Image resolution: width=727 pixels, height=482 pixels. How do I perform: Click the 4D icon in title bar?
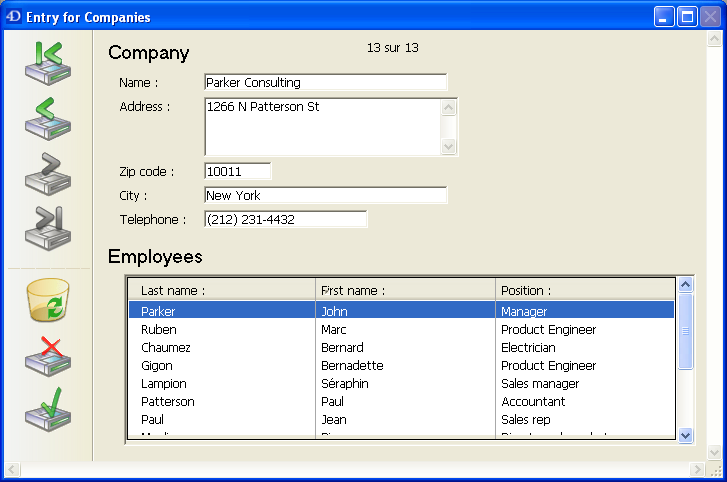point(13,17)
